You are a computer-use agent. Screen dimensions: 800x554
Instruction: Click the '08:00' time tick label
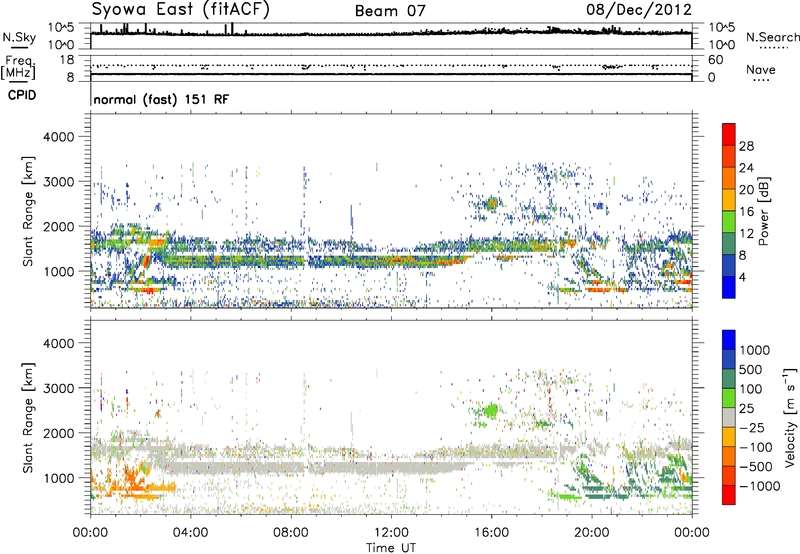pyautogui.click(x=290, y=533)
